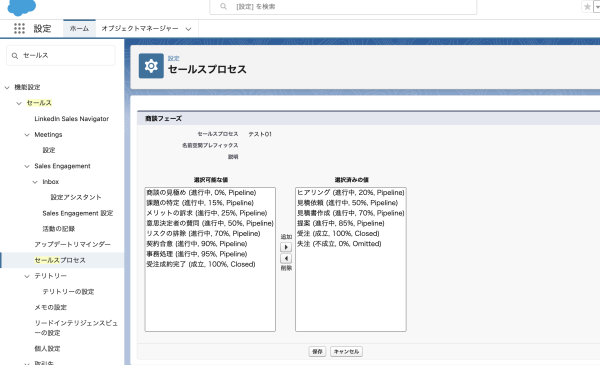Click the Salesforce cloud logo

click(22, 7)
